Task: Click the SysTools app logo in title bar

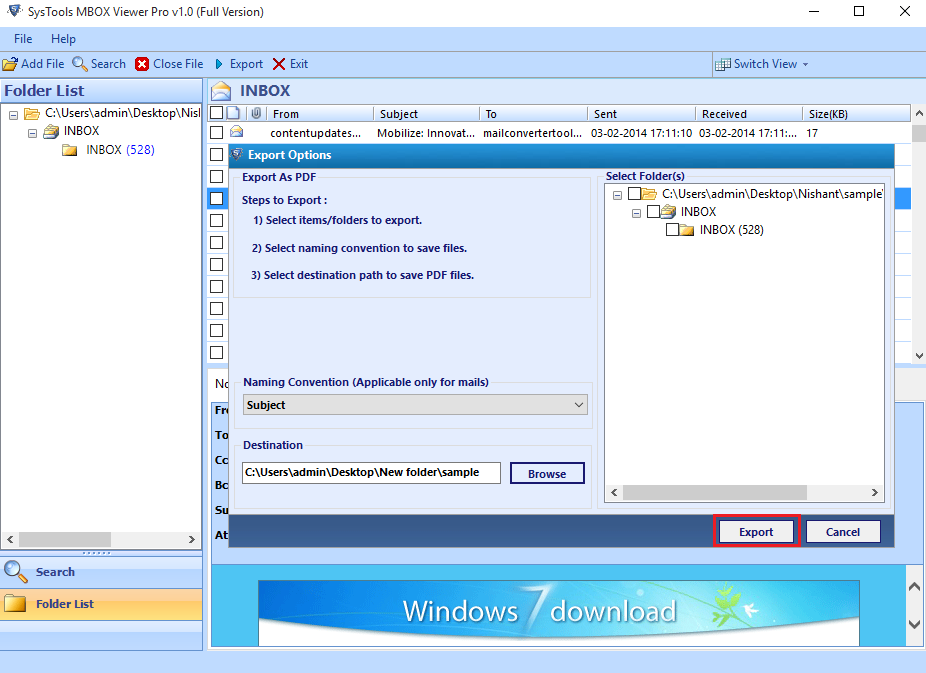Action: (x=15, y=11)
